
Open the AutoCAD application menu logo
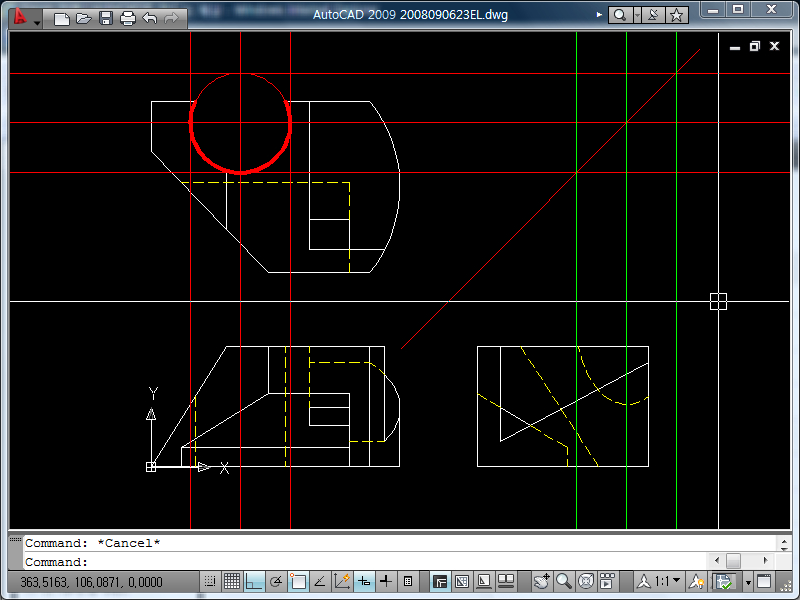[20, 17]
